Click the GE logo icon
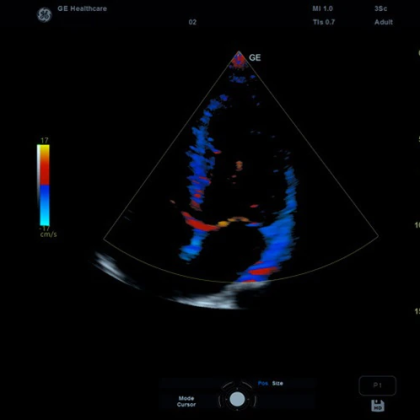The image size is (420, 420). click(44, 15)
